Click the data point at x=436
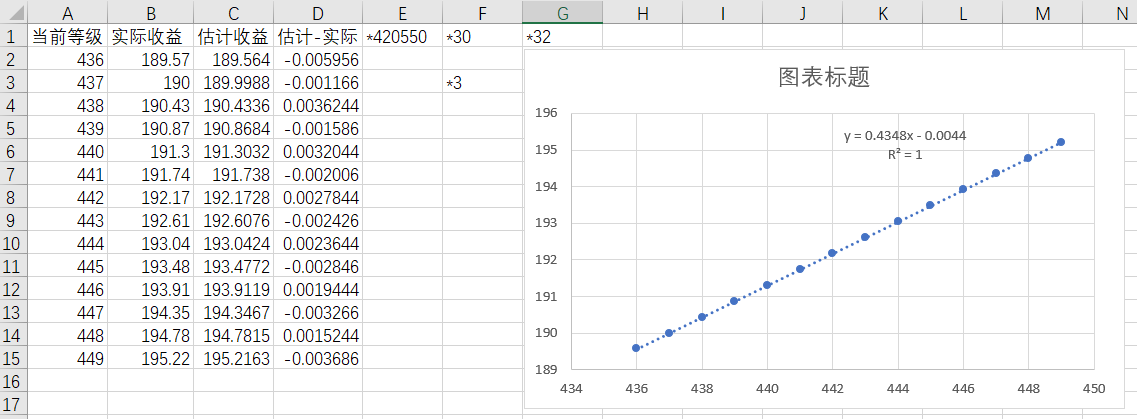Viewport: 1137px width, 419px height. [x=636, y=348]
